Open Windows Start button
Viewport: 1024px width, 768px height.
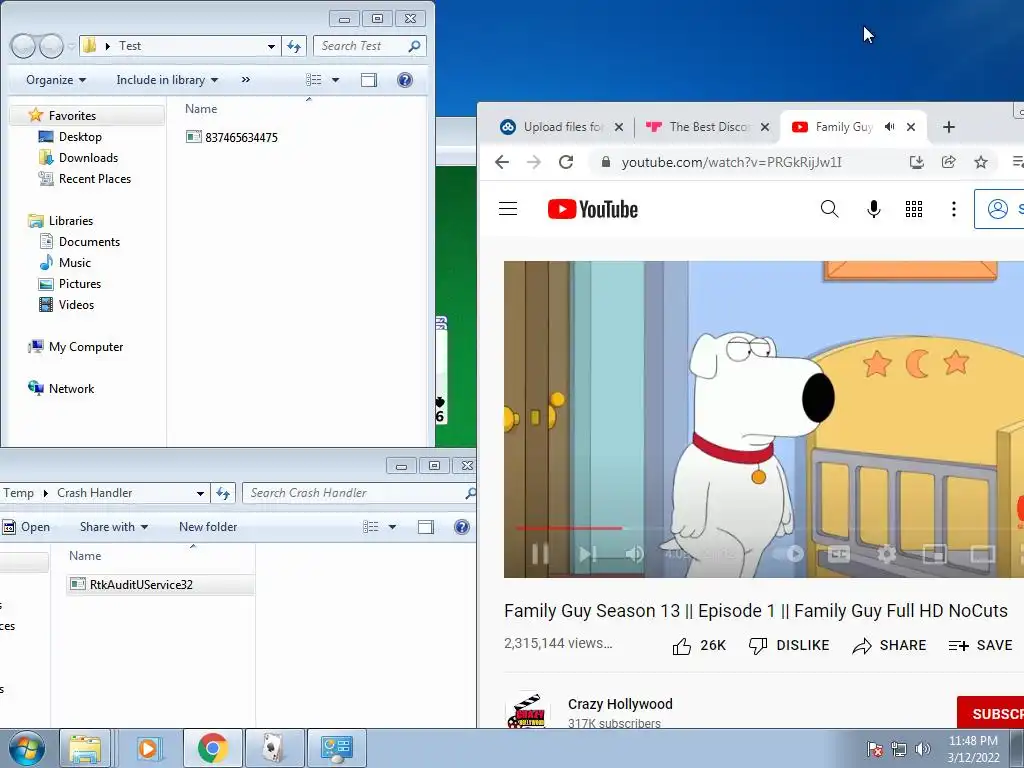click(26, 748)
